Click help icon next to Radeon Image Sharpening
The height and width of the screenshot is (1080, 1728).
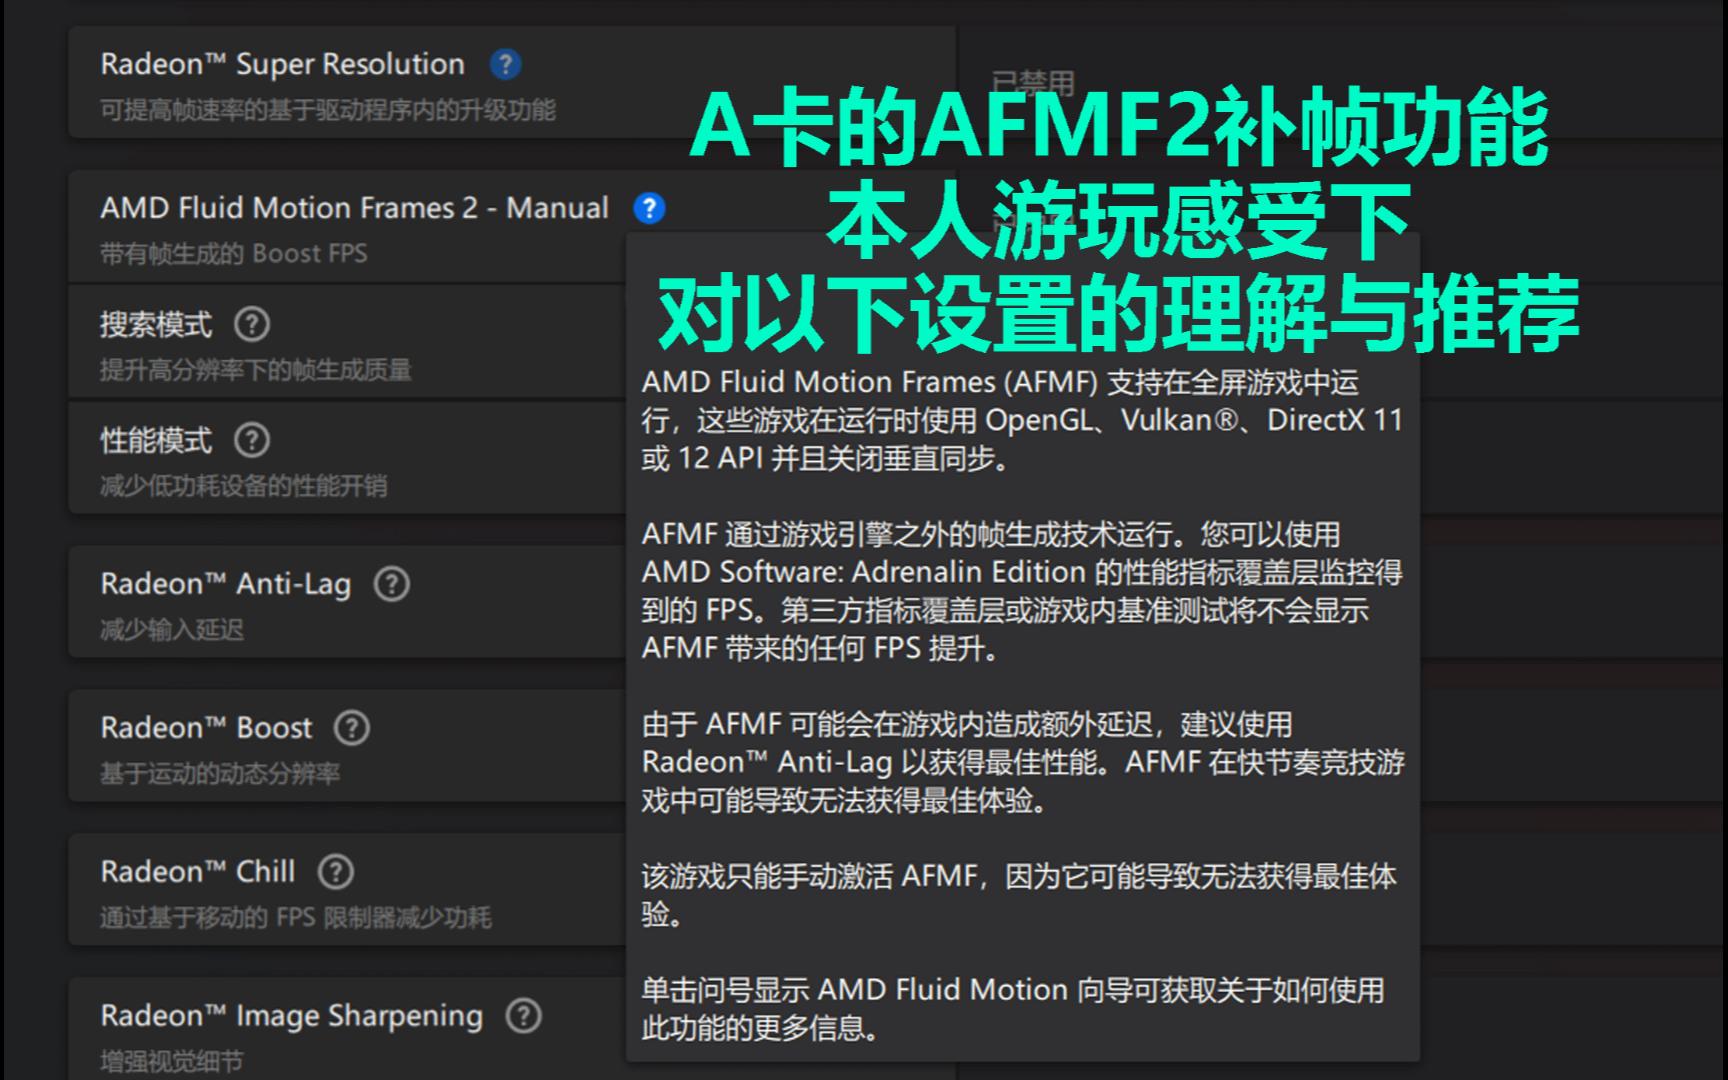tap(524, 1016)
